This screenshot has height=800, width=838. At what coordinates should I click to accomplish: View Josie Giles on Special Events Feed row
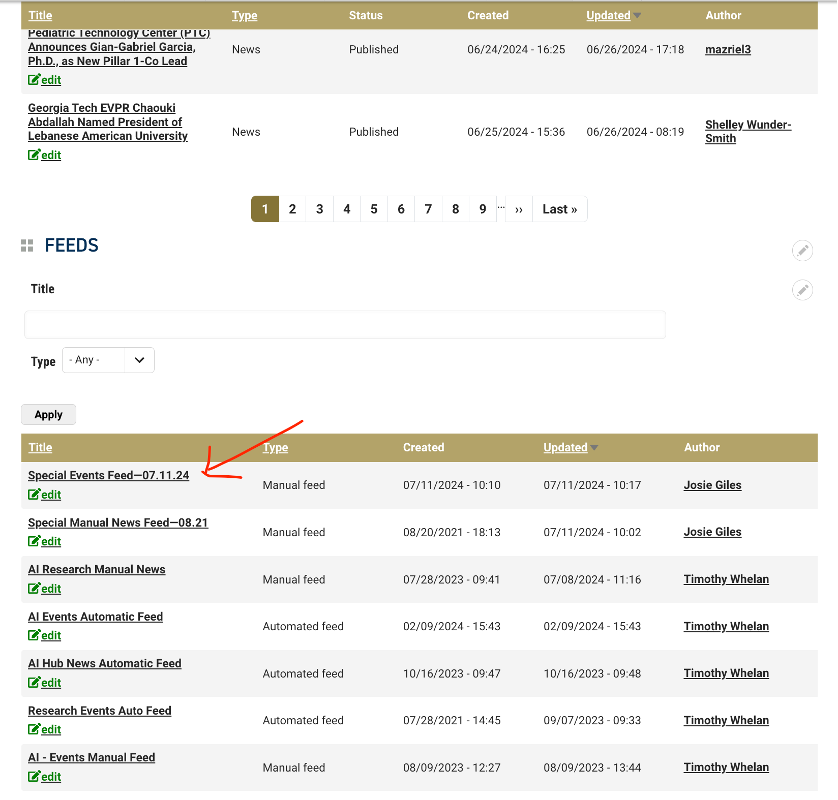click(712, 485)
